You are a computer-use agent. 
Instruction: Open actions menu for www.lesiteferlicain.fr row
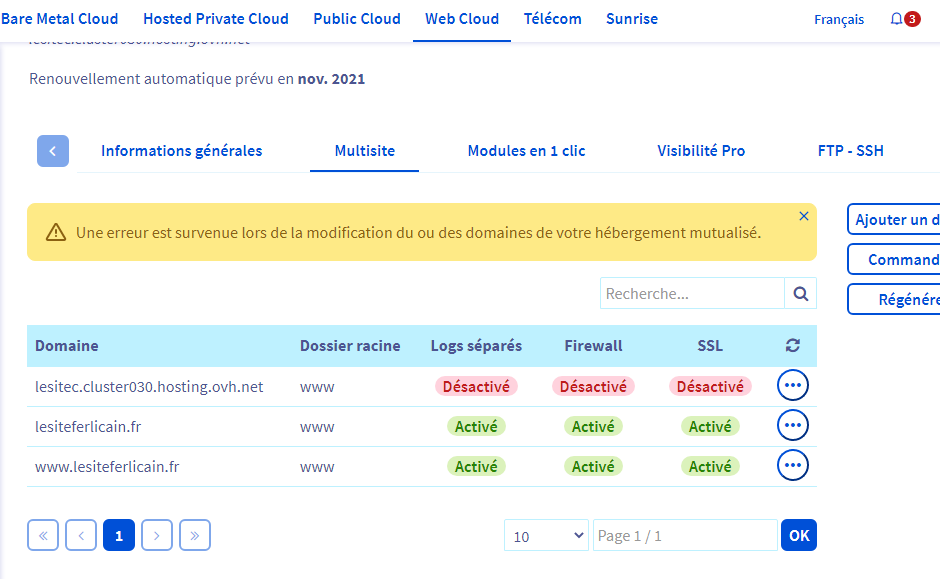coord(793,466)
